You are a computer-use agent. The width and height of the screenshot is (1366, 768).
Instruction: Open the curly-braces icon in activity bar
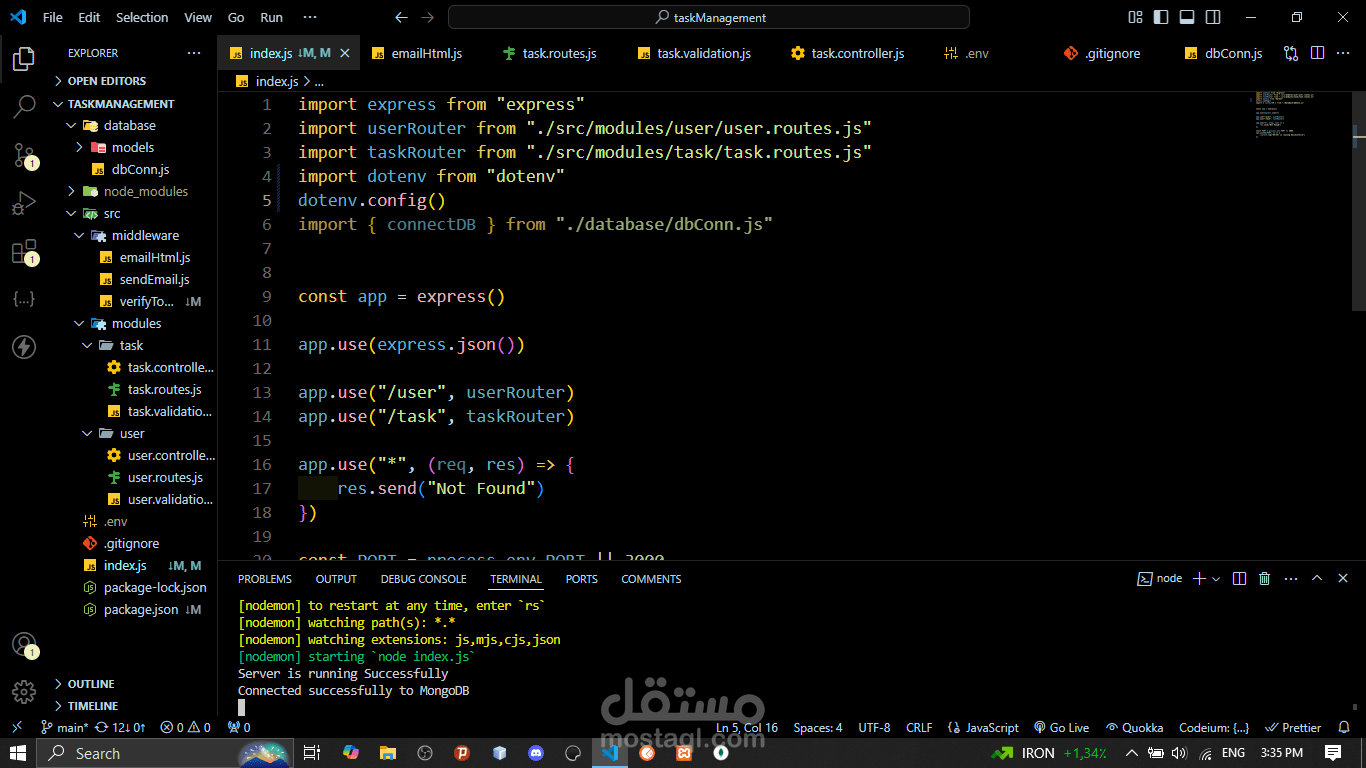(x=23, y=299)
